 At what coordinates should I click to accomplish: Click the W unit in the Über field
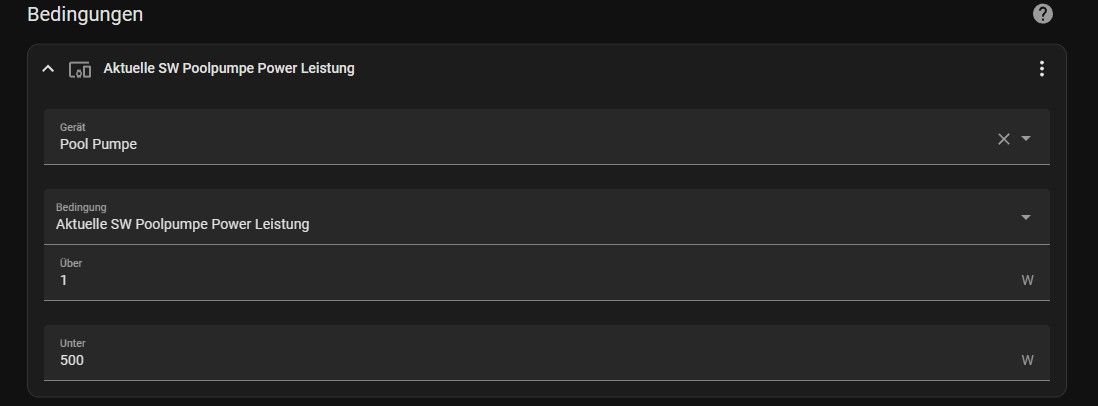tap(1027, 280)
